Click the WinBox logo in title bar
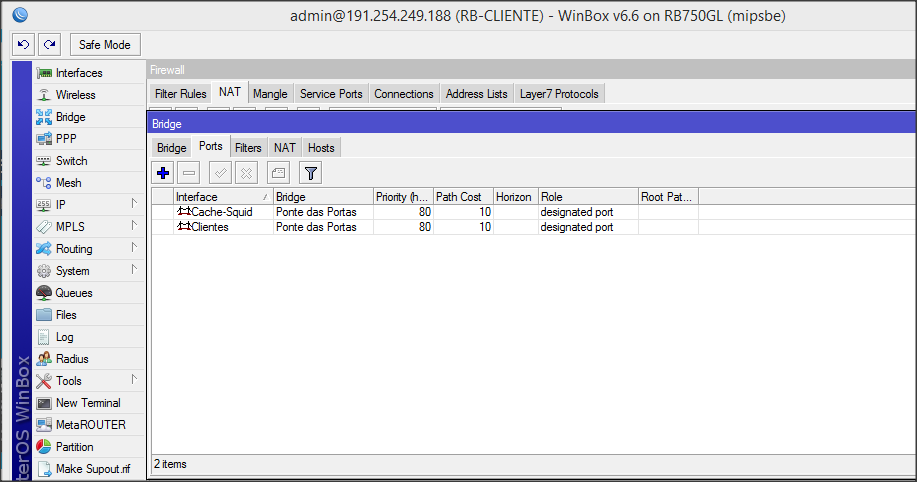 tap(20, 15)
